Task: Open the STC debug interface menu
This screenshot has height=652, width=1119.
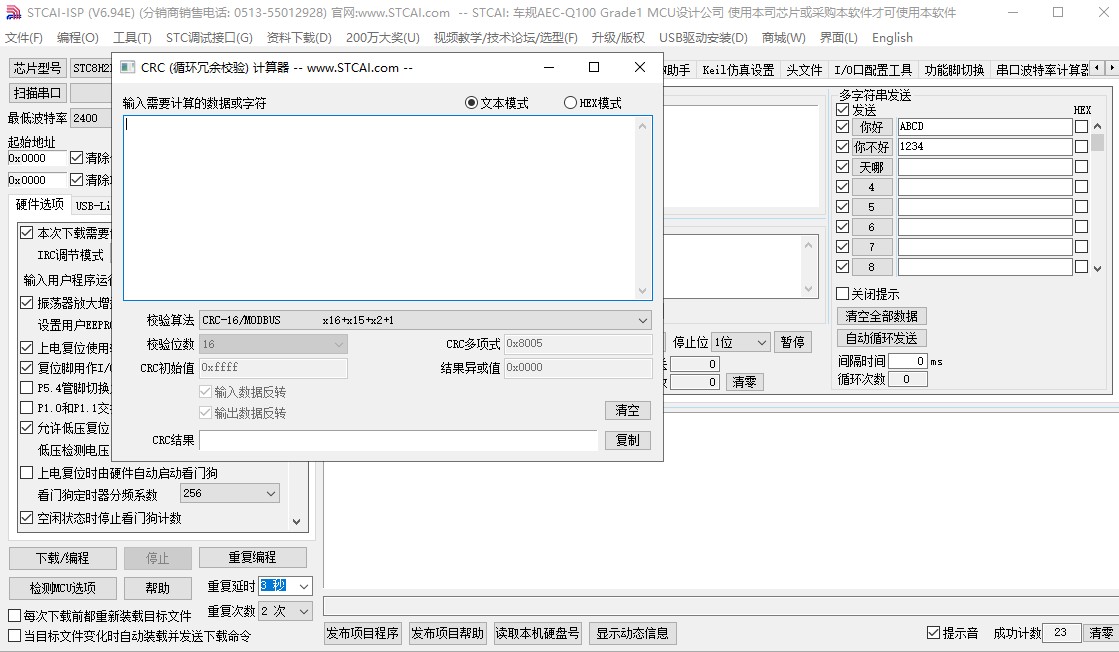Action: pyautogui.click(x=209, y=38)
